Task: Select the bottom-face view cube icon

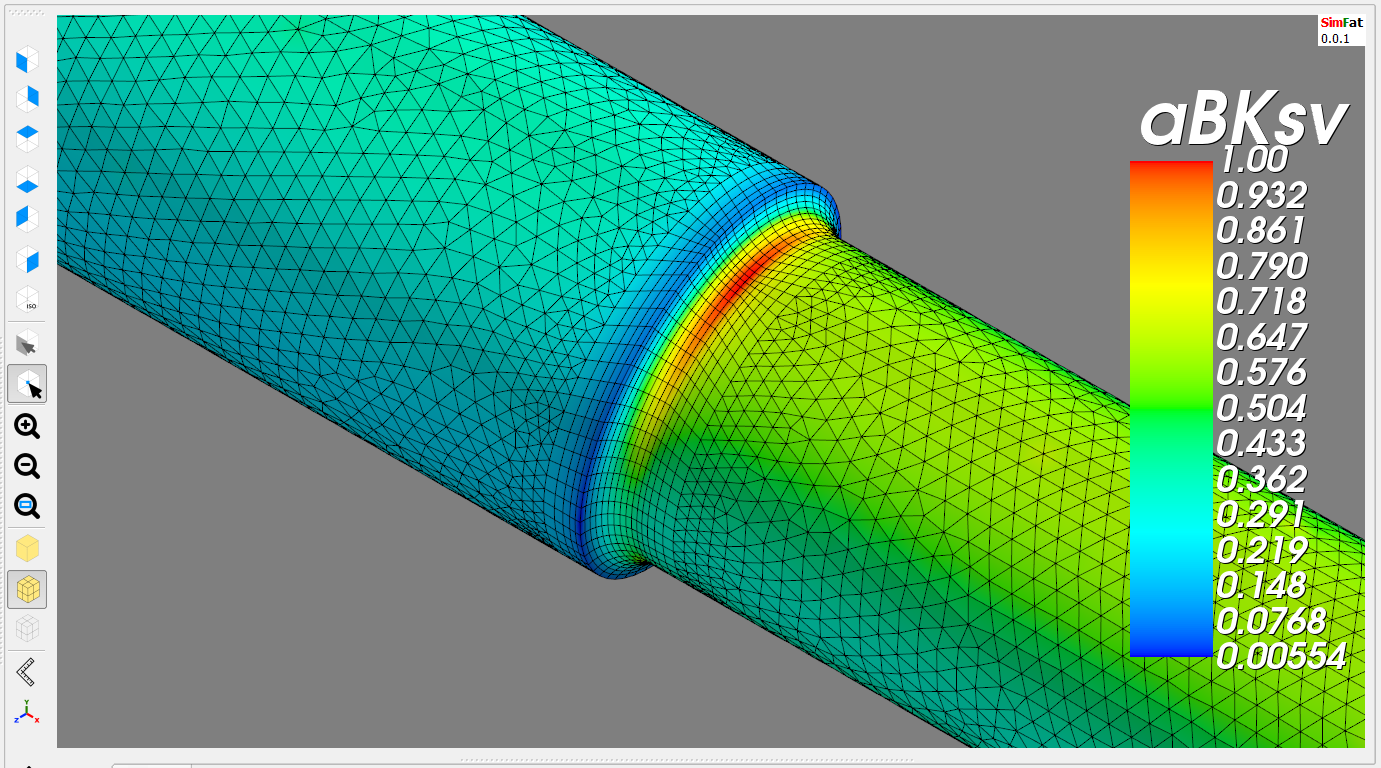Action: pyautogui.click(x=27, y=180)
